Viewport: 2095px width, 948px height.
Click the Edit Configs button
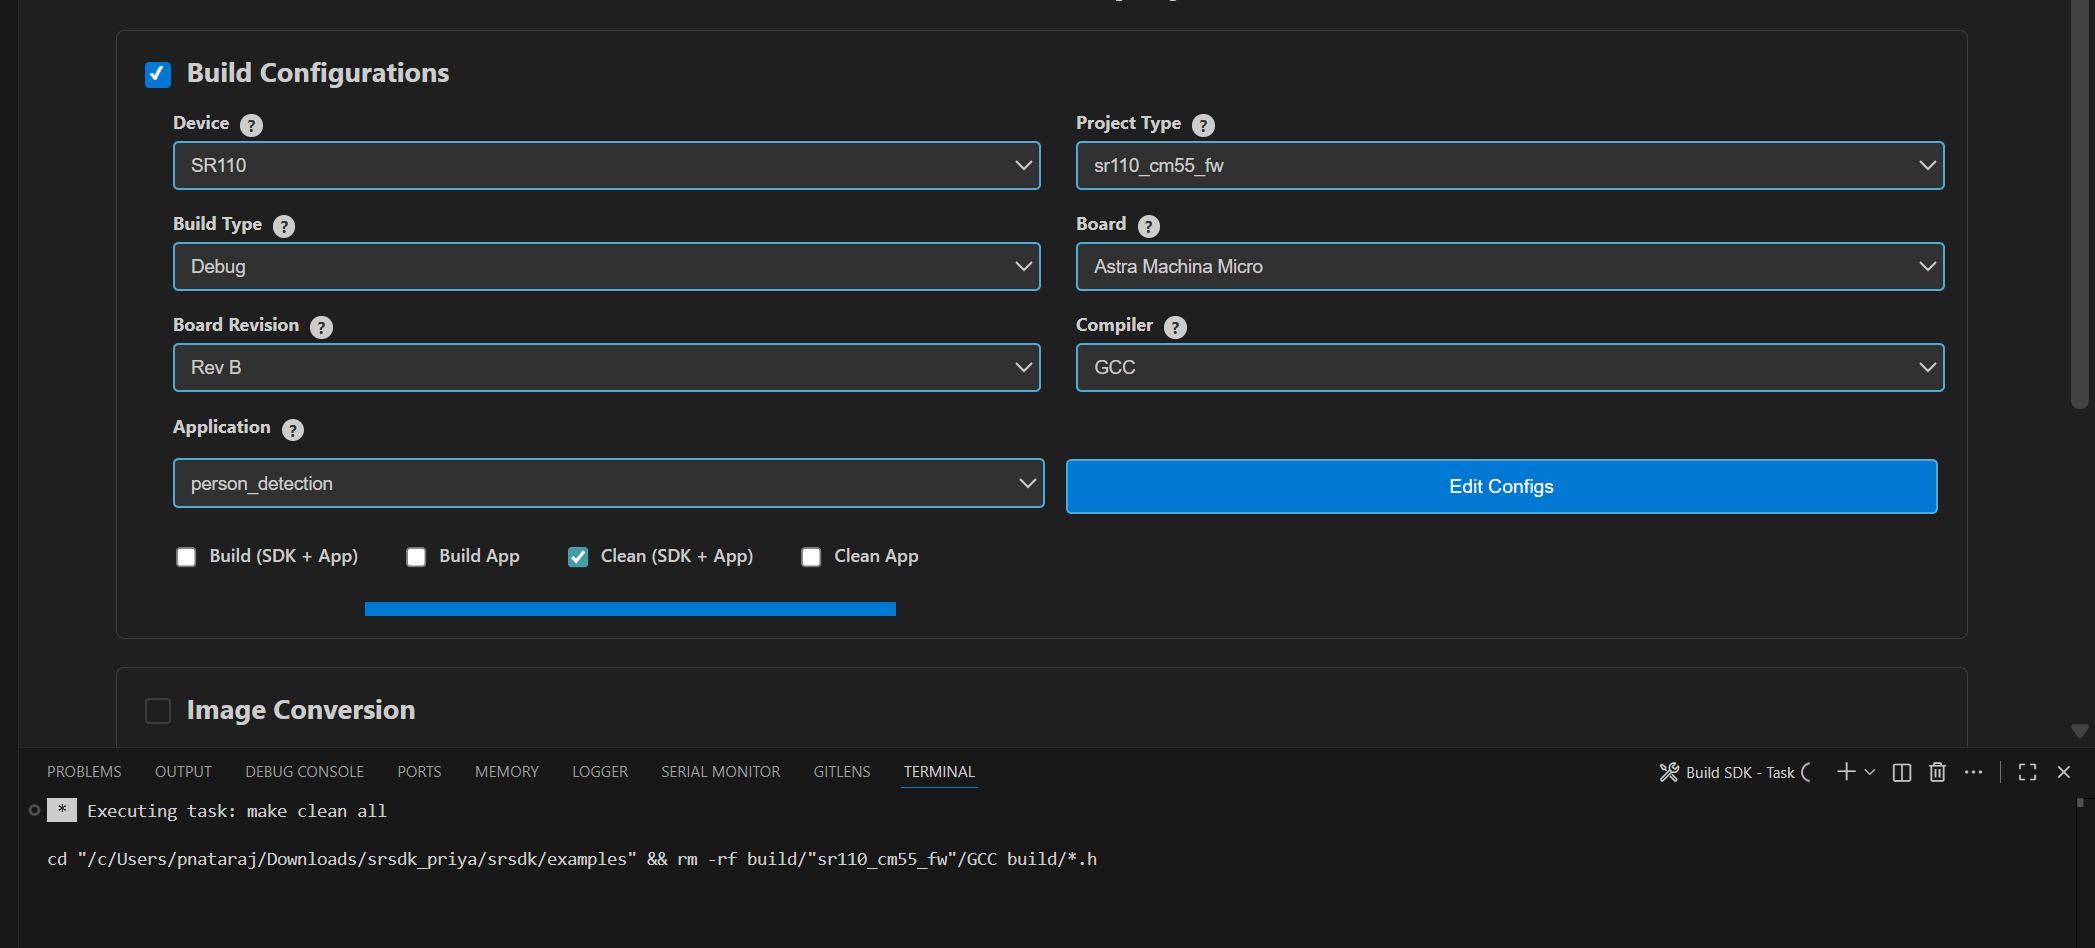click(x=1501, y=487)
